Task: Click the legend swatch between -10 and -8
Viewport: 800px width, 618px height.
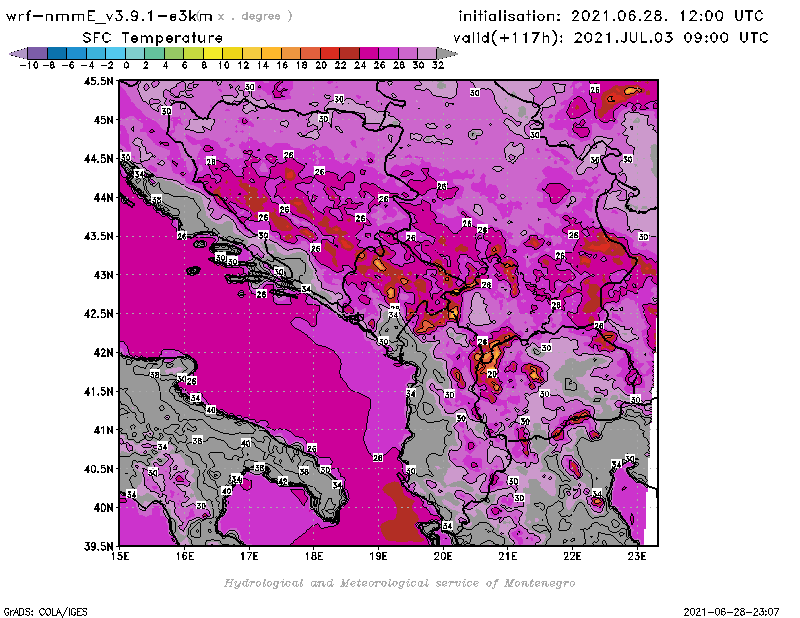Action: (37, 54)
